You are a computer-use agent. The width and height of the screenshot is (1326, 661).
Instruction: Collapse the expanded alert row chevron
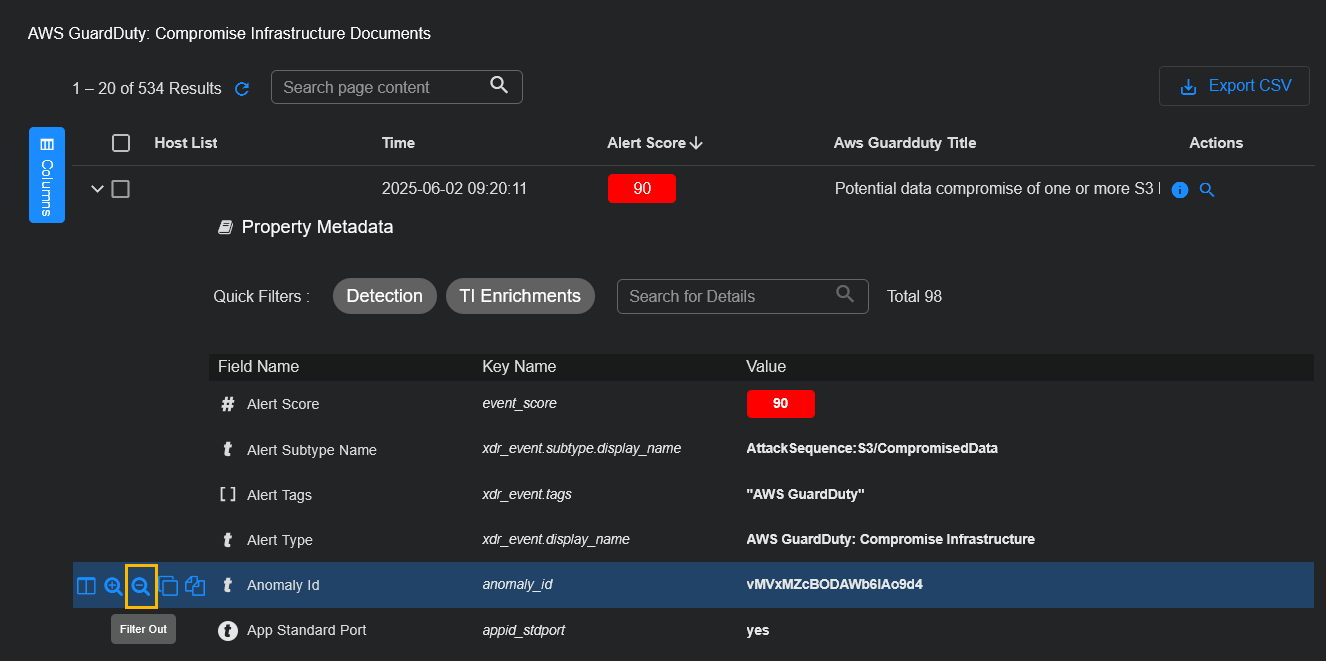(x=97, y=189)
